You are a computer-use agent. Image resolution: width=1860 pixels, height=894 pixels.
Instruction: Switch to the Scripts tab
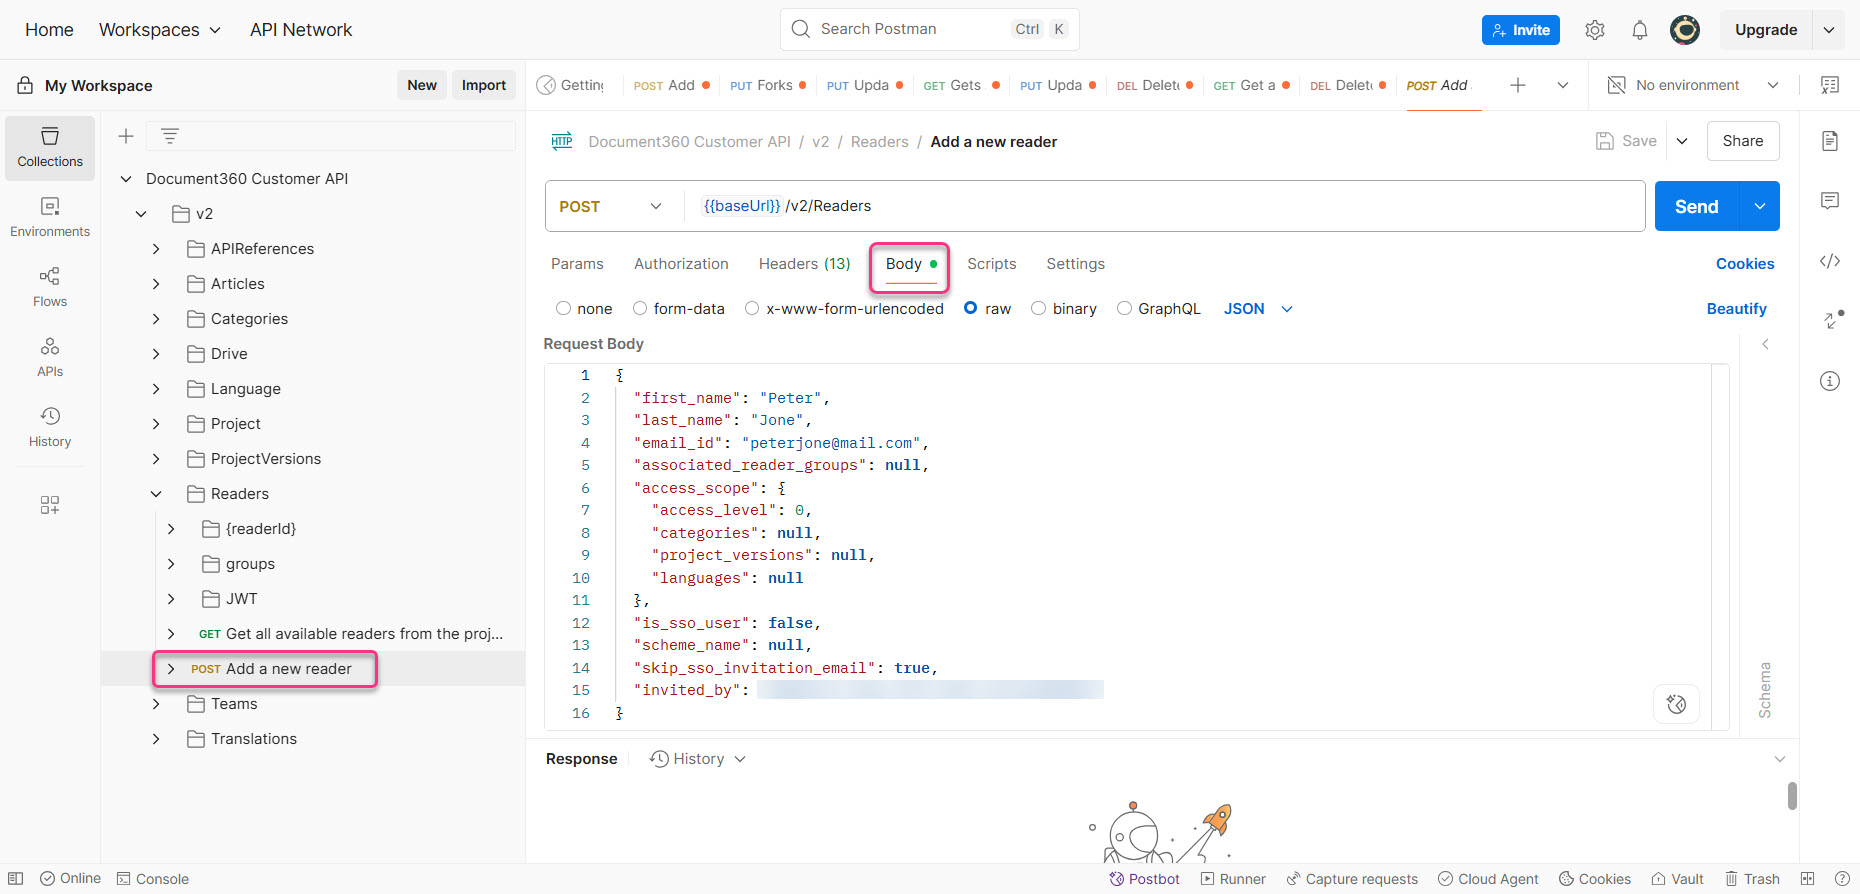point(991,264)
